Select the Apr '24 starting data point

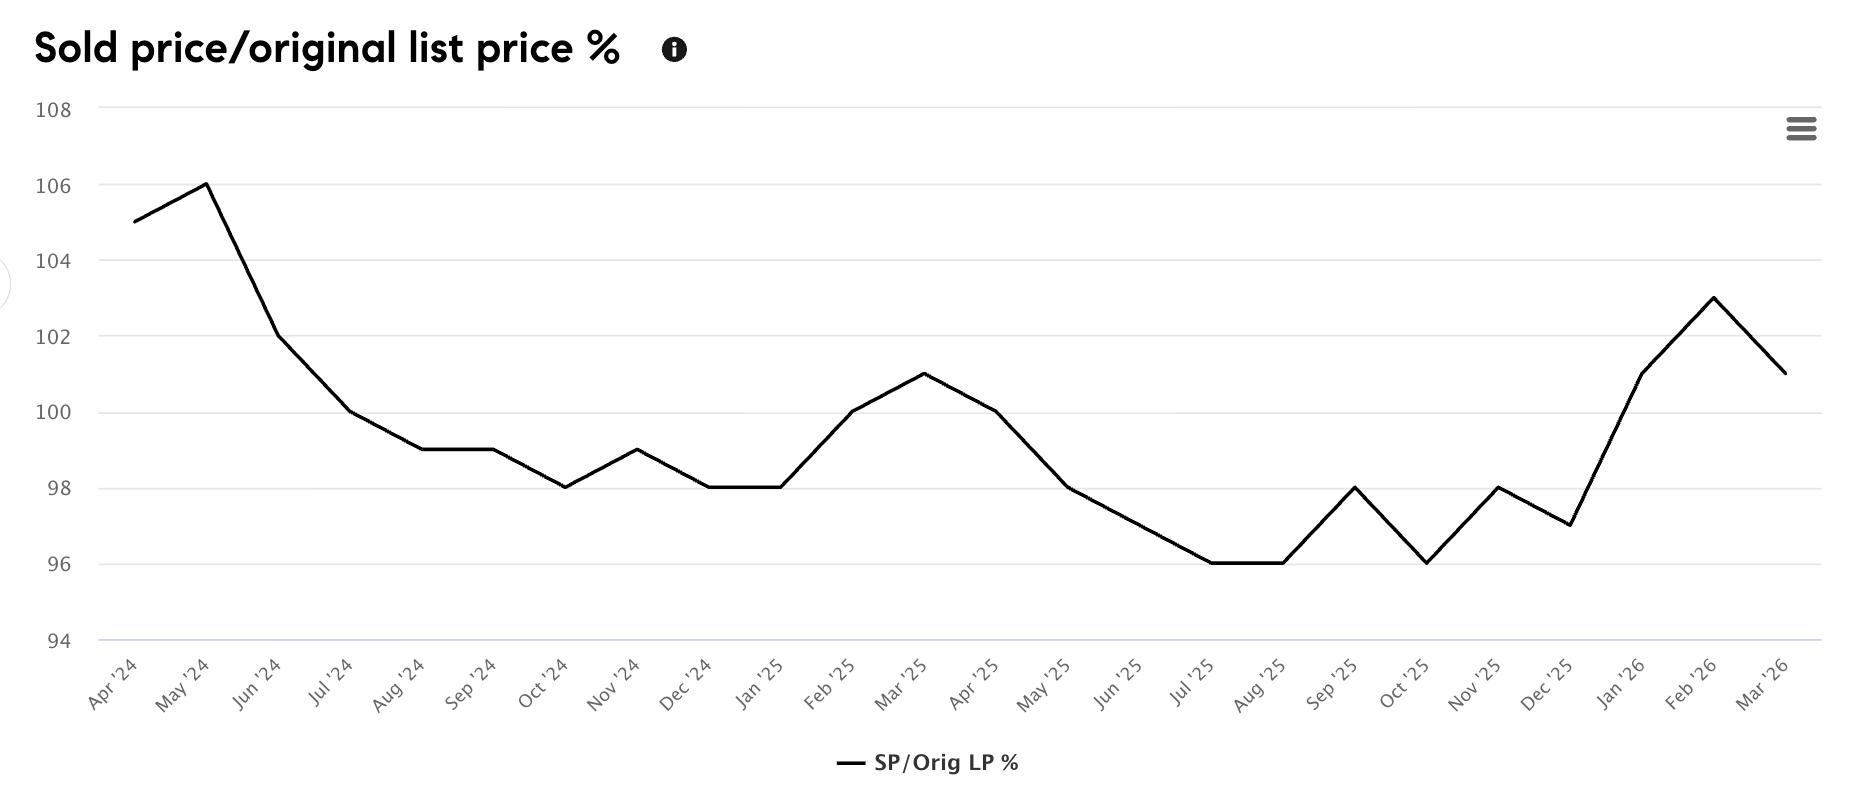click(x=134, y=221)
